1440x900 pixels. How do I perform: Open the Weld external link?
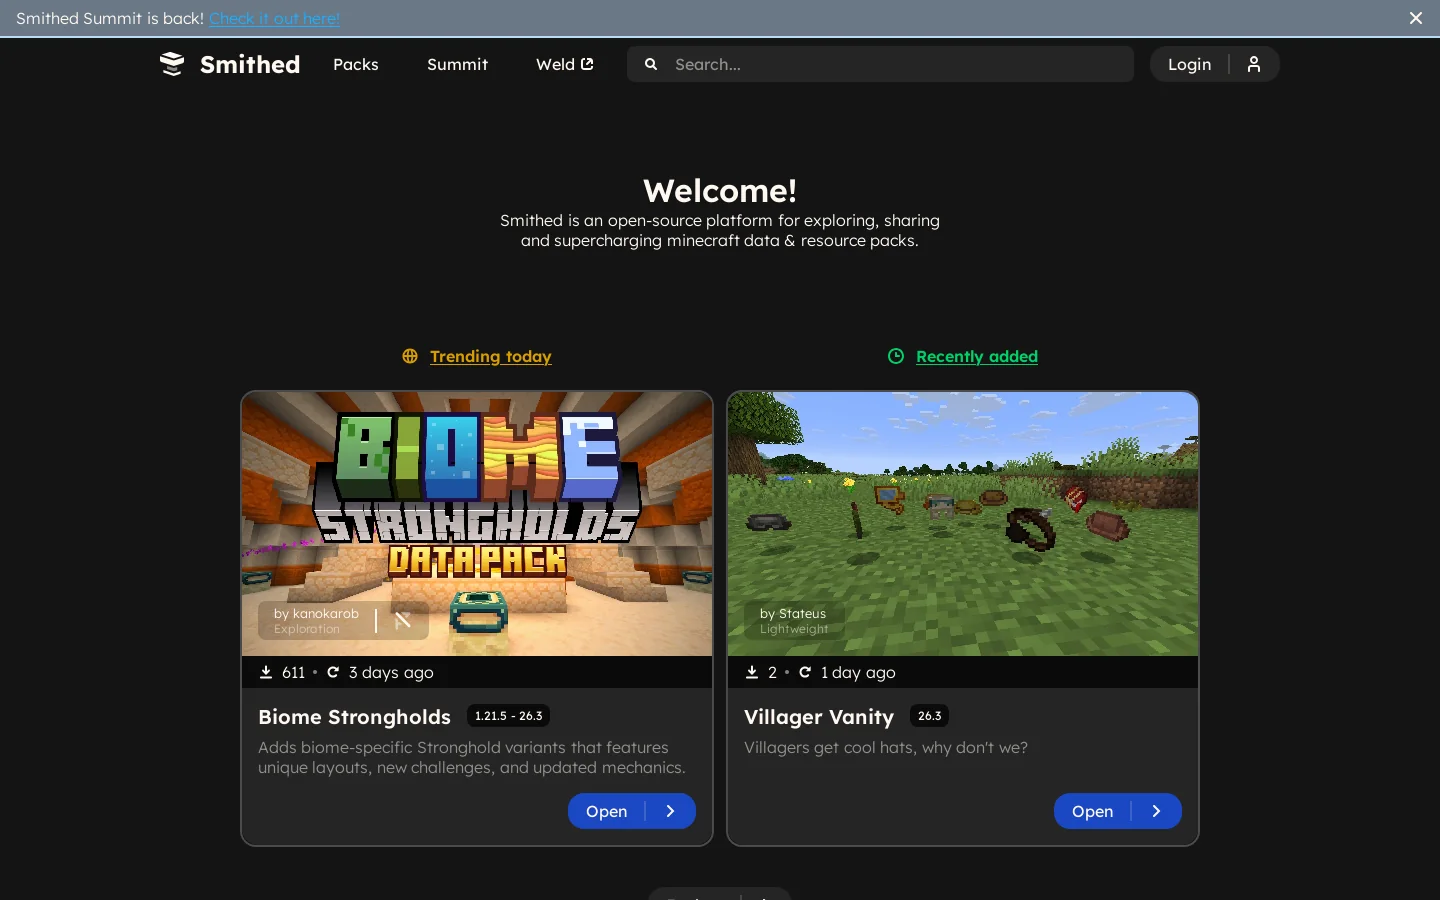tap(565, 64)
